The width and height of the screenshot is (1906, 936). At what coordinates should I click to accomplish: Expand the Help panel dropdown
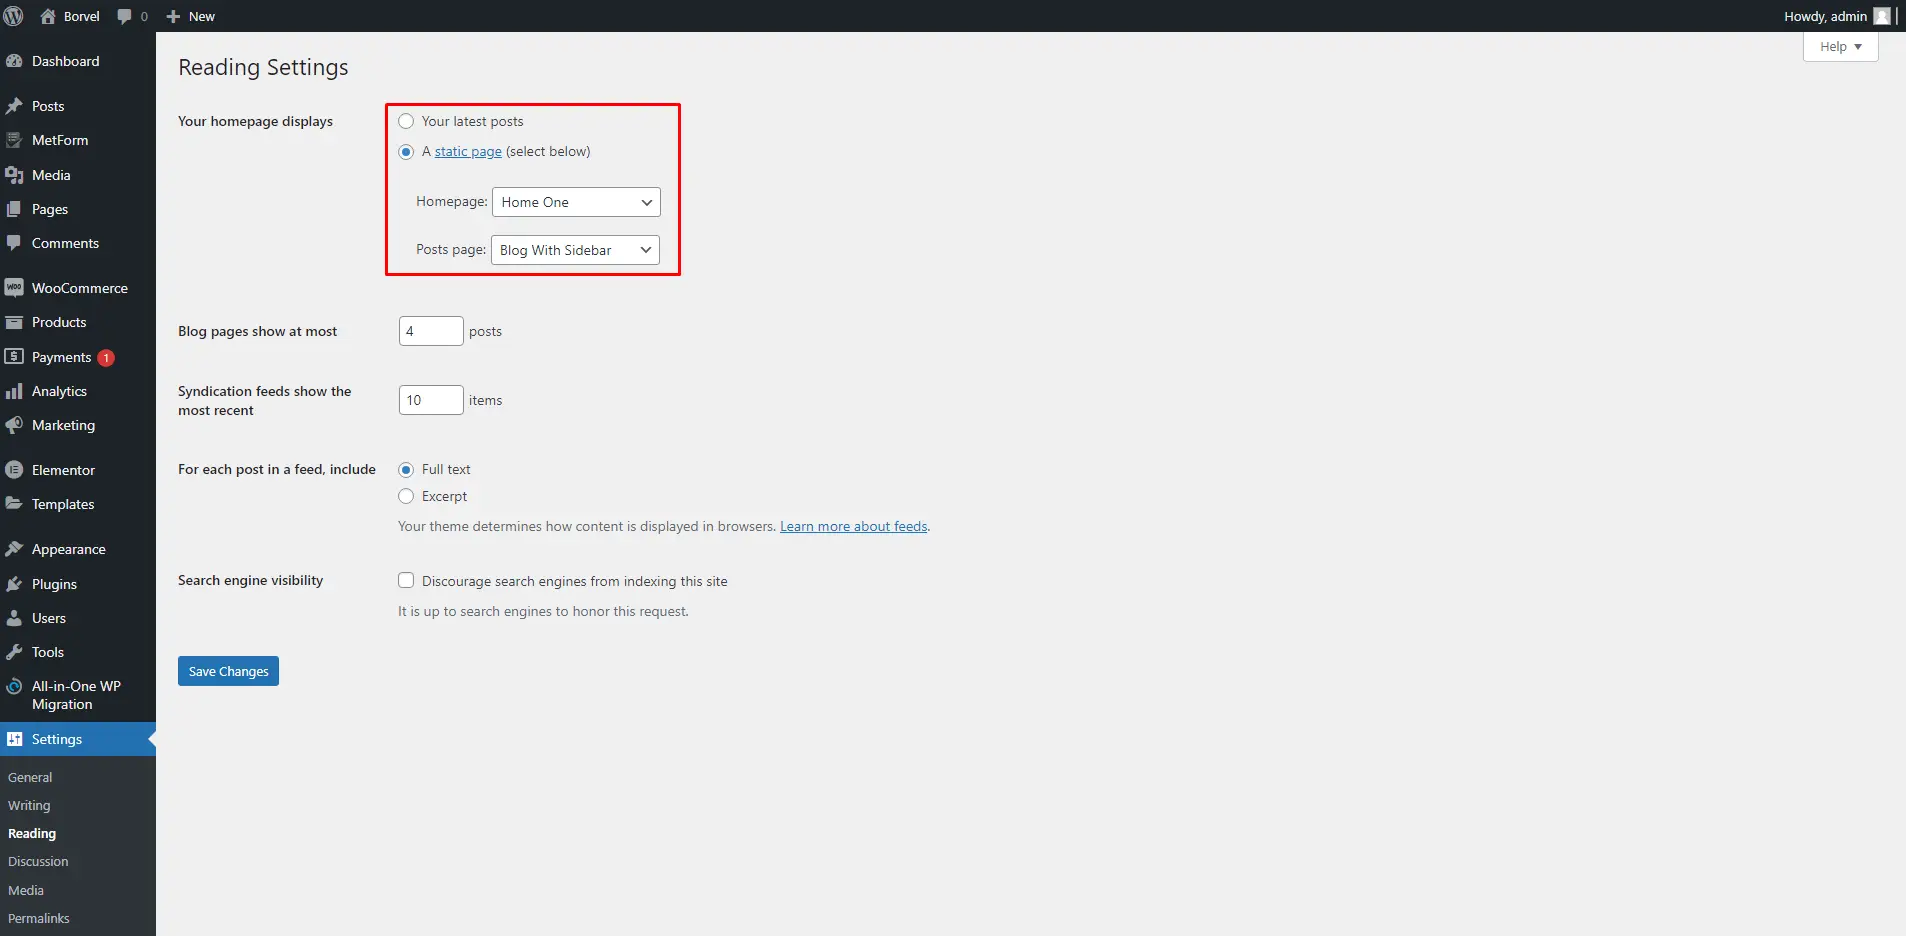tap(1840, 47)
